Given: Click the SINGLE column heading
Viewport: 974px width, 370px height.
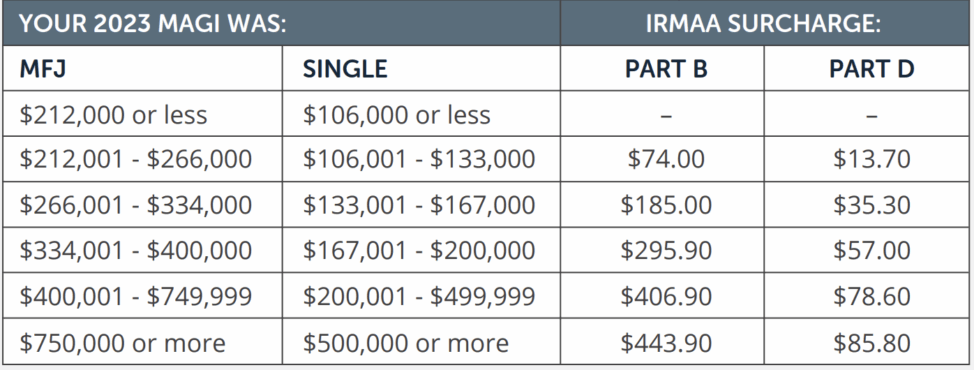Looking at the screenshot, I should tap(345, 69).
